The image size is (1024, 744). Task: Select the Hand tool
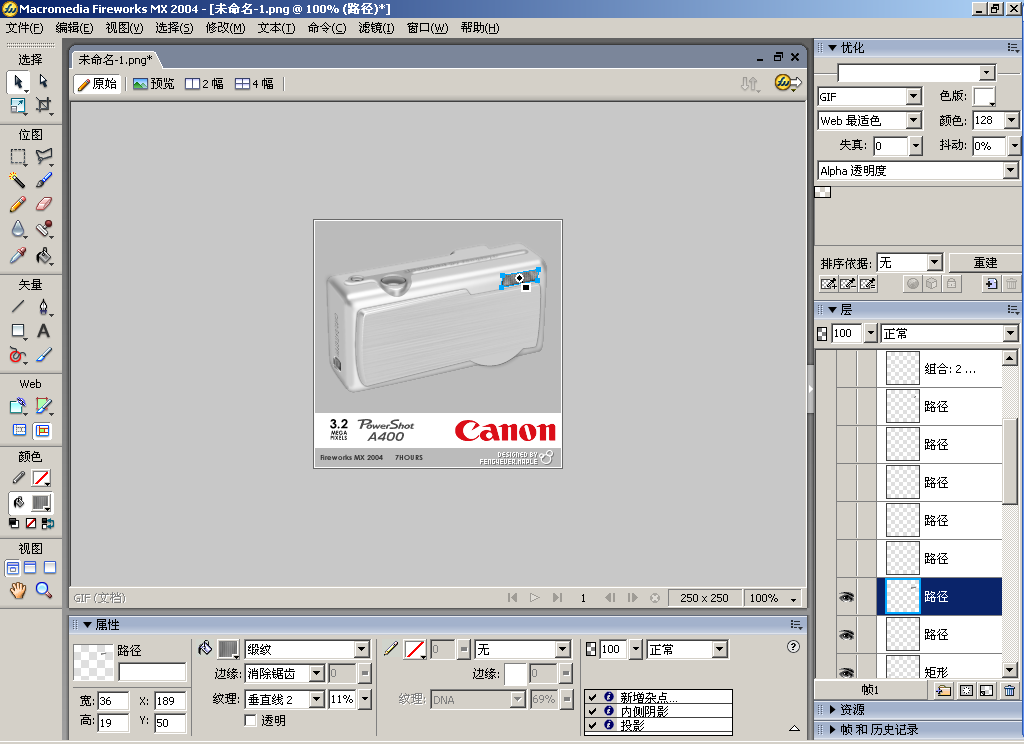point(18,590)
